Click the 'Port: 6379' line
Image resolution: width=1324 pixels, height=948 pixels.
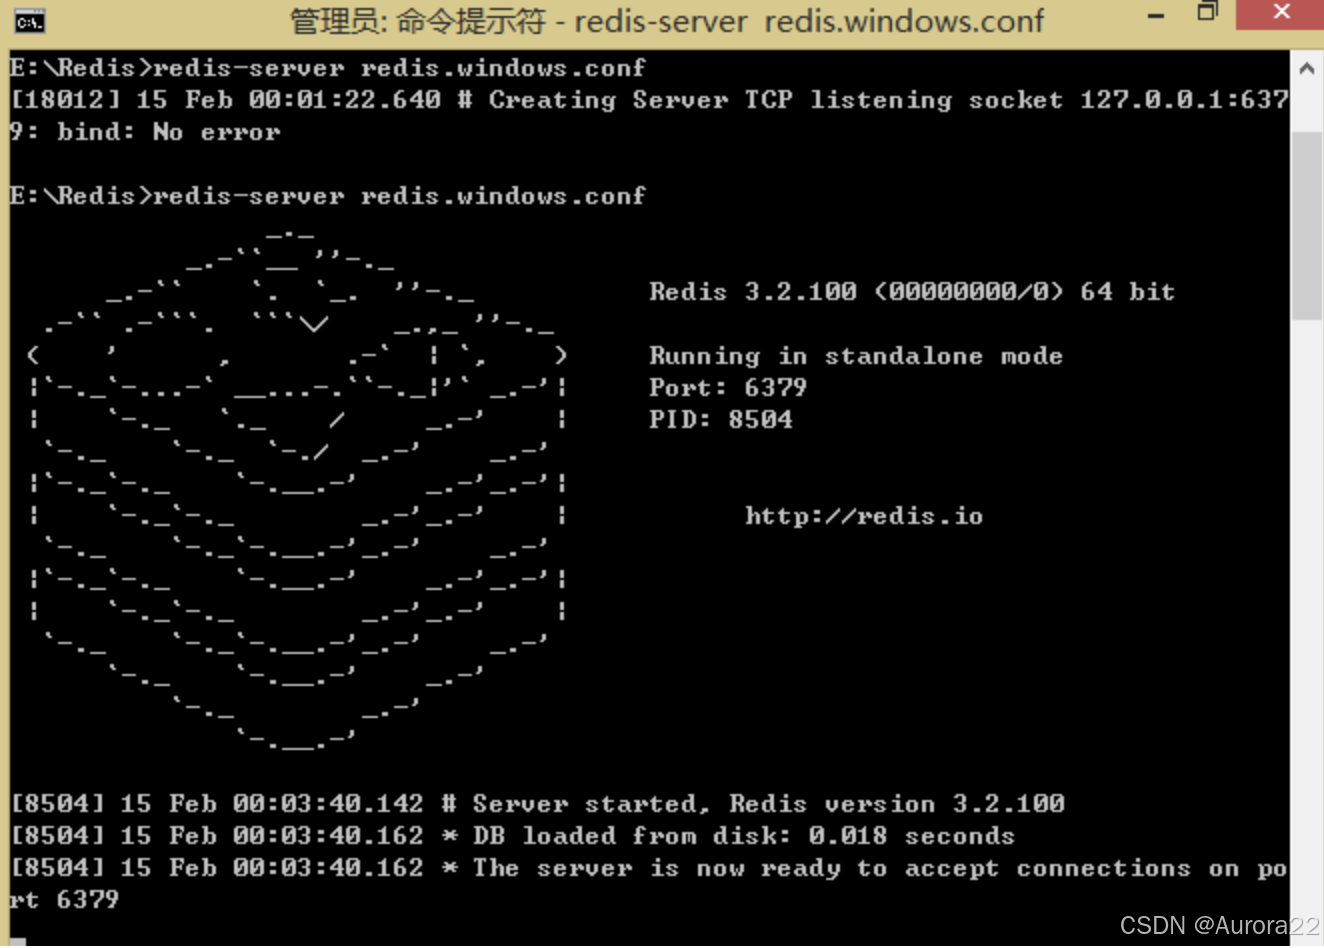pyautogui.click(x=728, y=388)
